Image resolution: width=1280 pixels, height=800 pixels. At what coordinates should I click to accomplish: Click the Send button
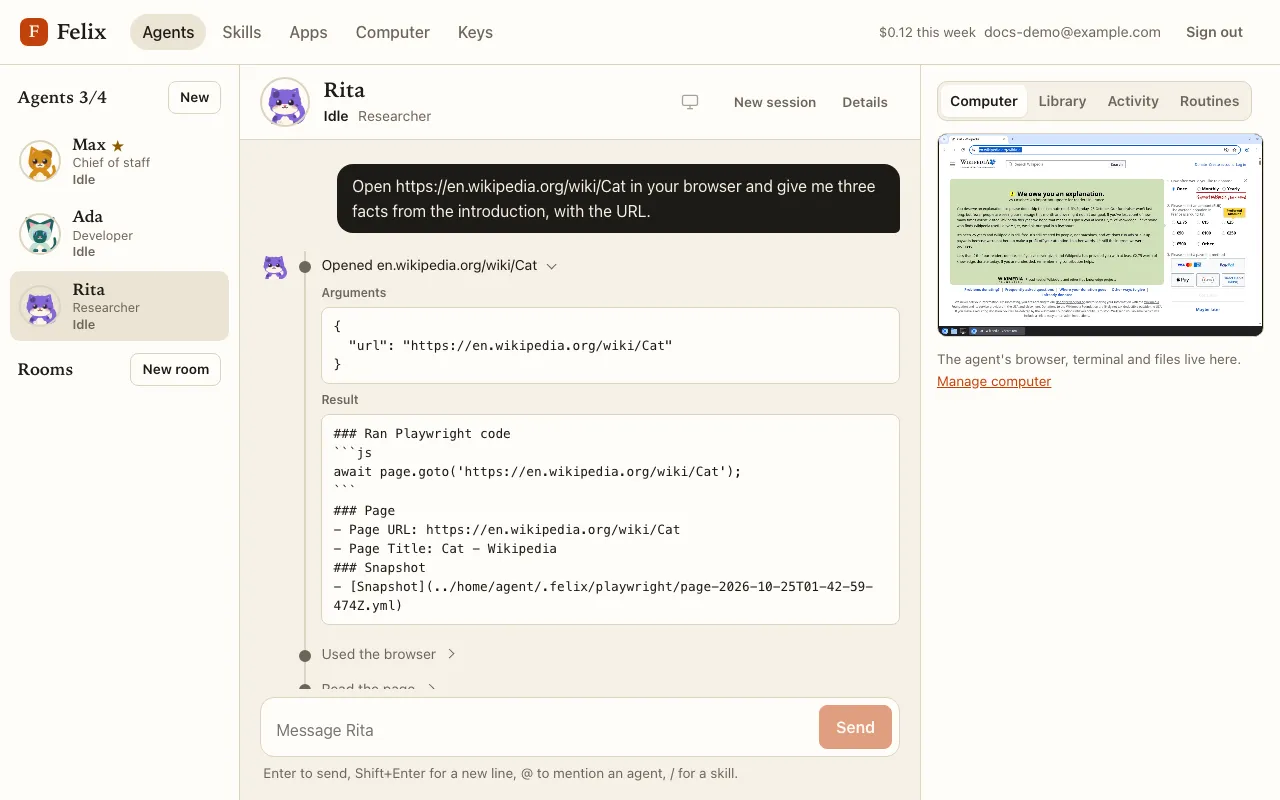click(855, 727)
